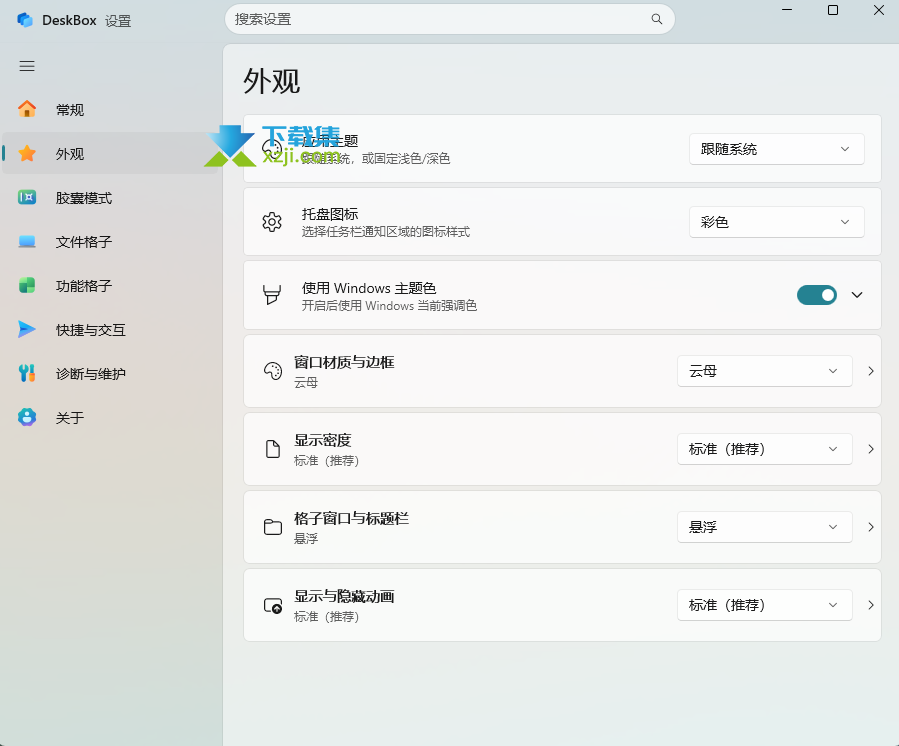The height and width of the screenshot is (746, 899).
Task: Click the animation icon beside 显示与隐藏动画
Action: click(273, 606)
